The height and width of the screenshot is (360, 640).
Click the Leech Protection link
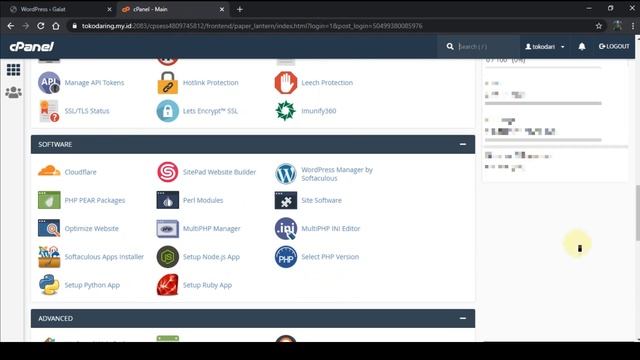coord(327,83)
